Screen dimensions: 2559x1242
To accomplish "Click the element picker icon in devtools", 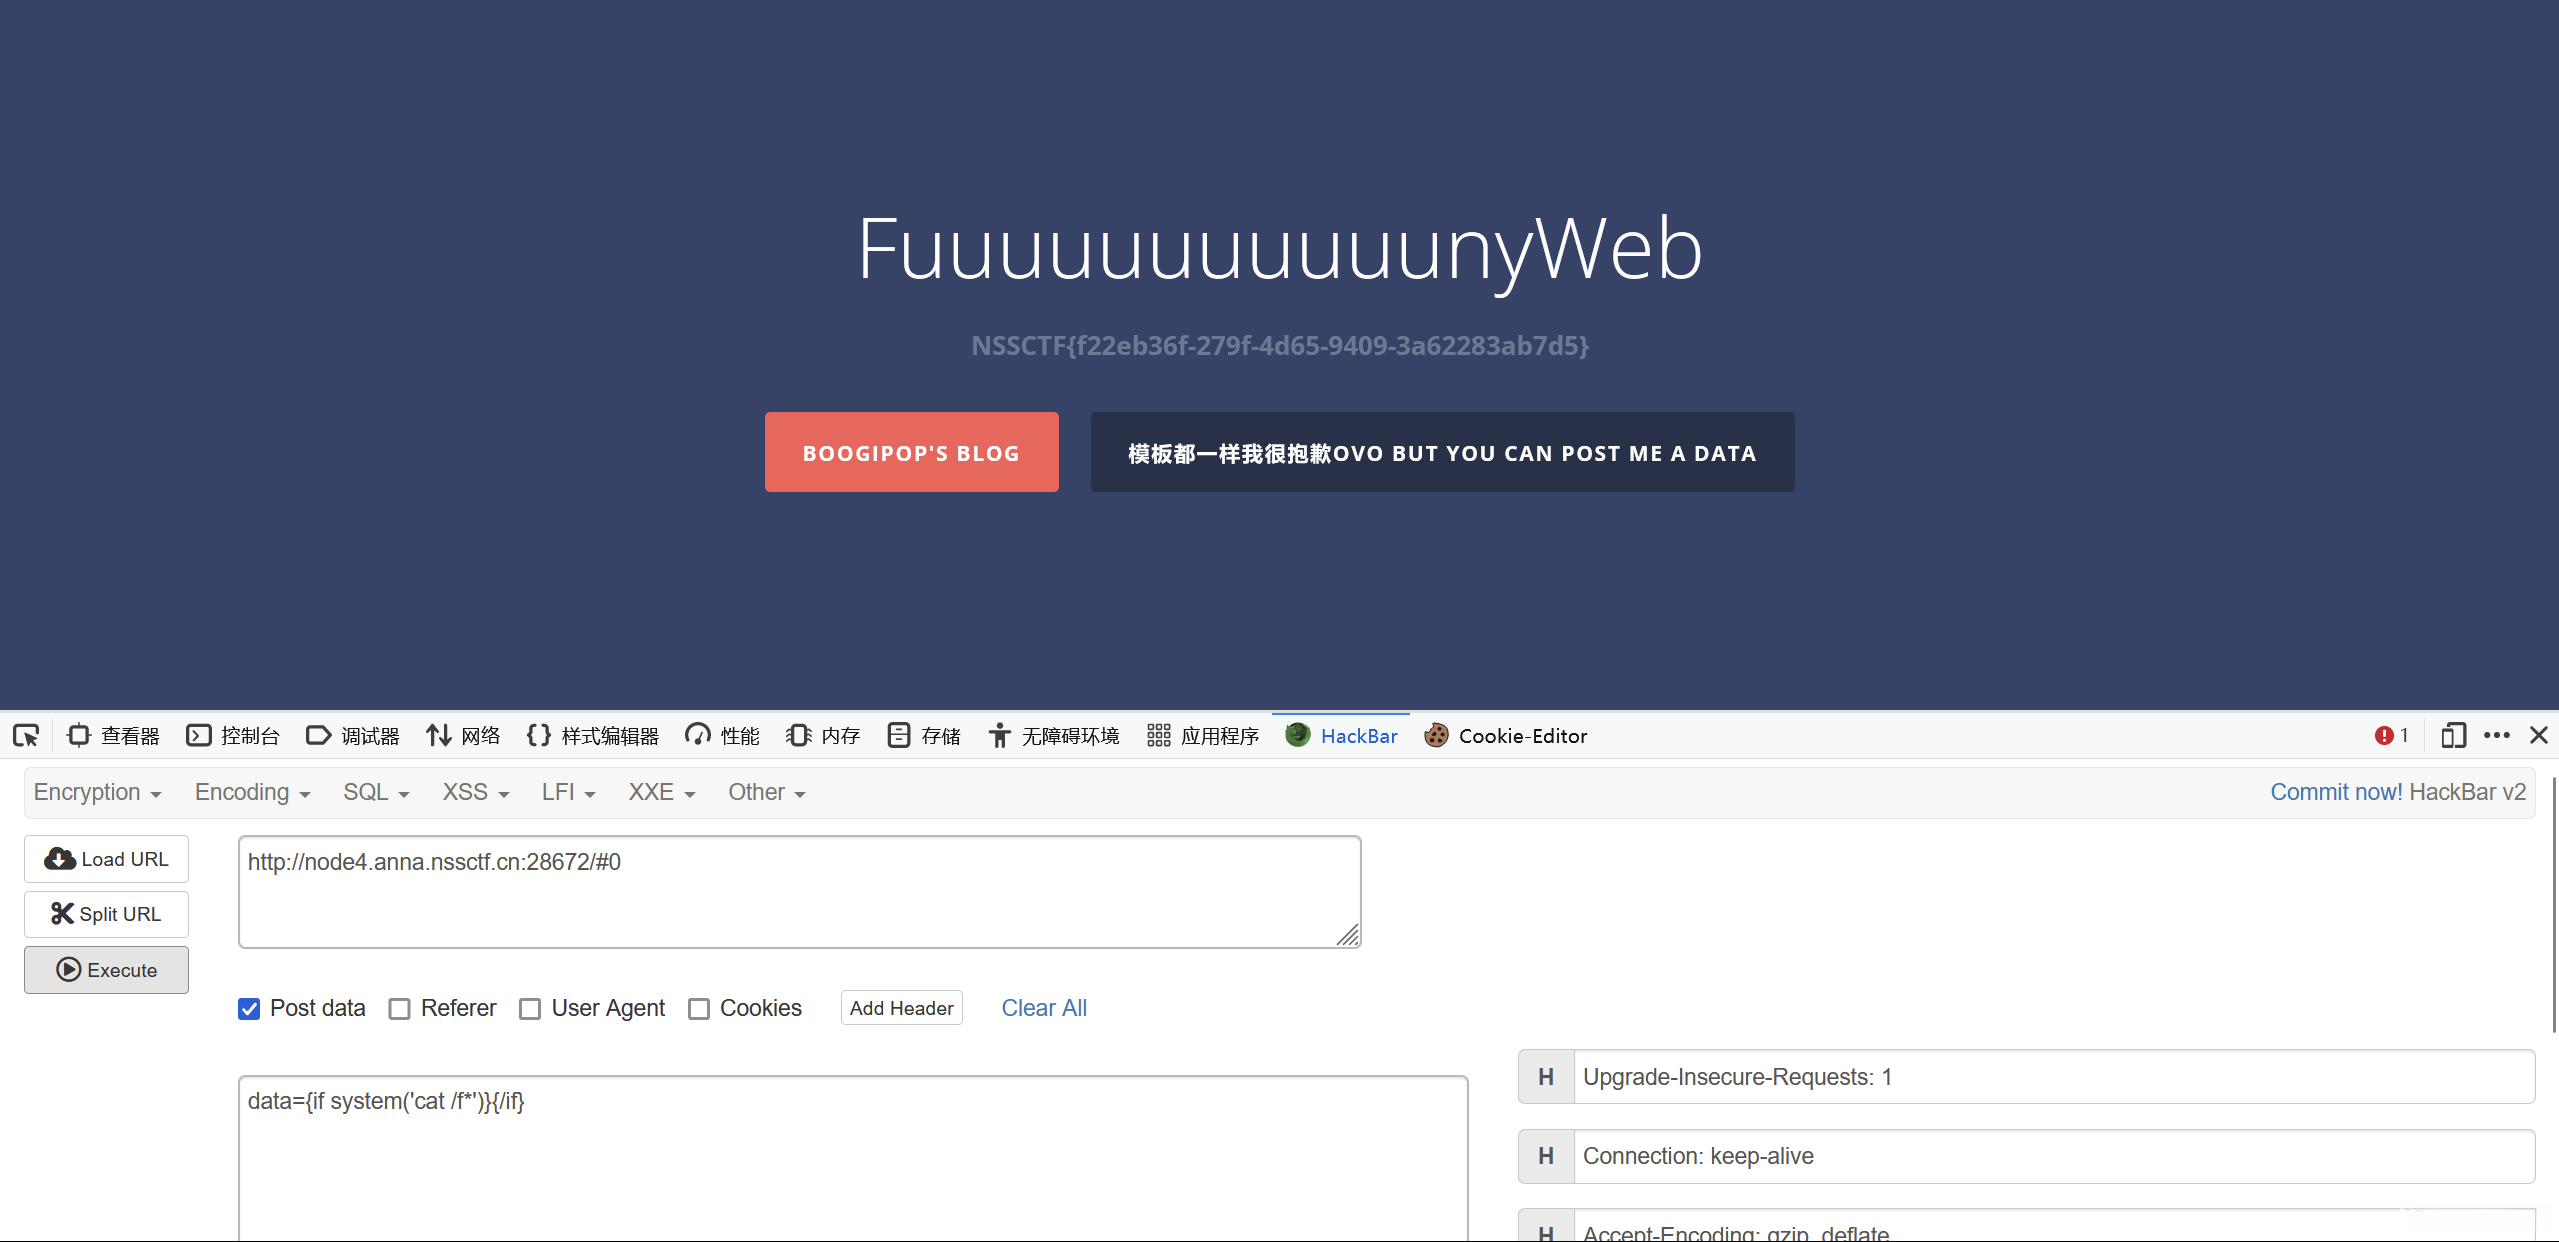I will pyautogui.click(x=26, y=736).
